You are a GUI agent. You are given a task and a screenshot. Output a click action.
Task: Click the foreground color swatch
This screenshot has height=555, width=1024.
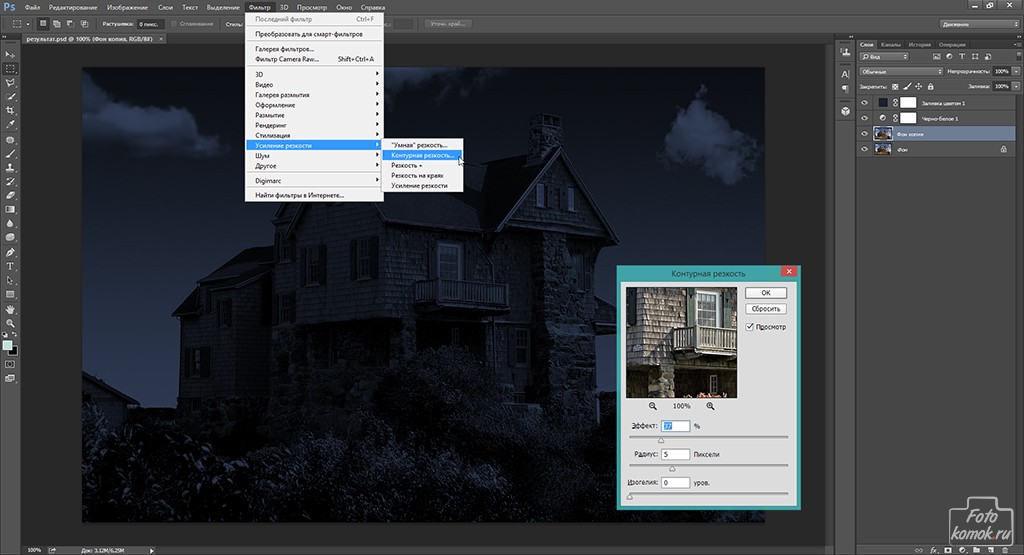7,345
